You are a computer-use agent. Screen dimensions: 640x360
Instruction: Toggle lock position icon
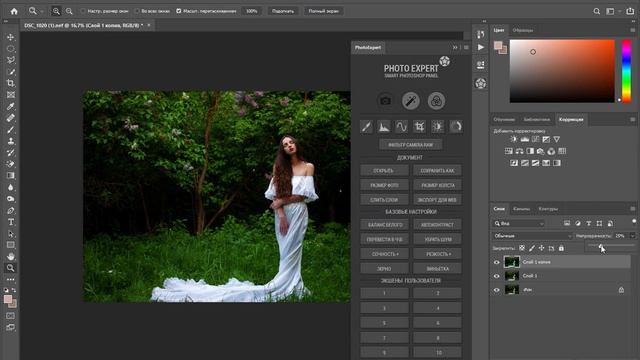[542, 248]
